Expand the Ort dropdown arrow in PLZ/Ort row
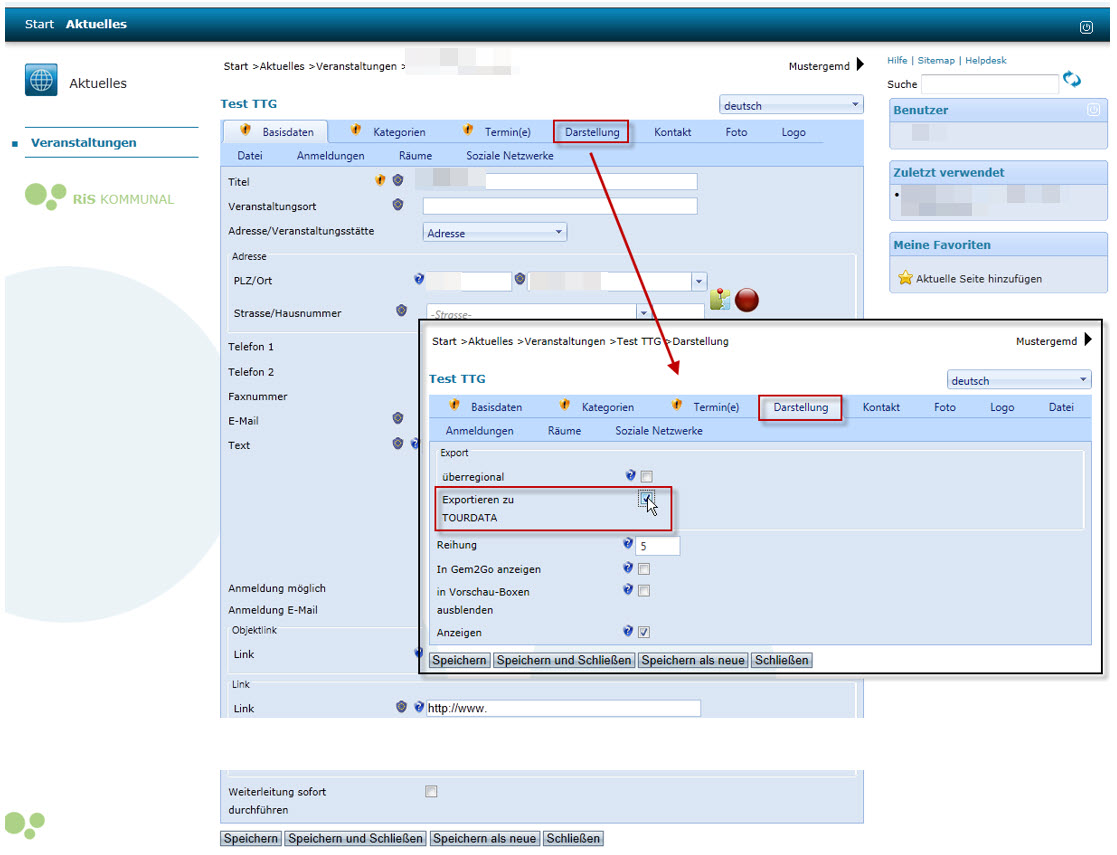This screenshot has height=855, width=1117. [698, 281]
